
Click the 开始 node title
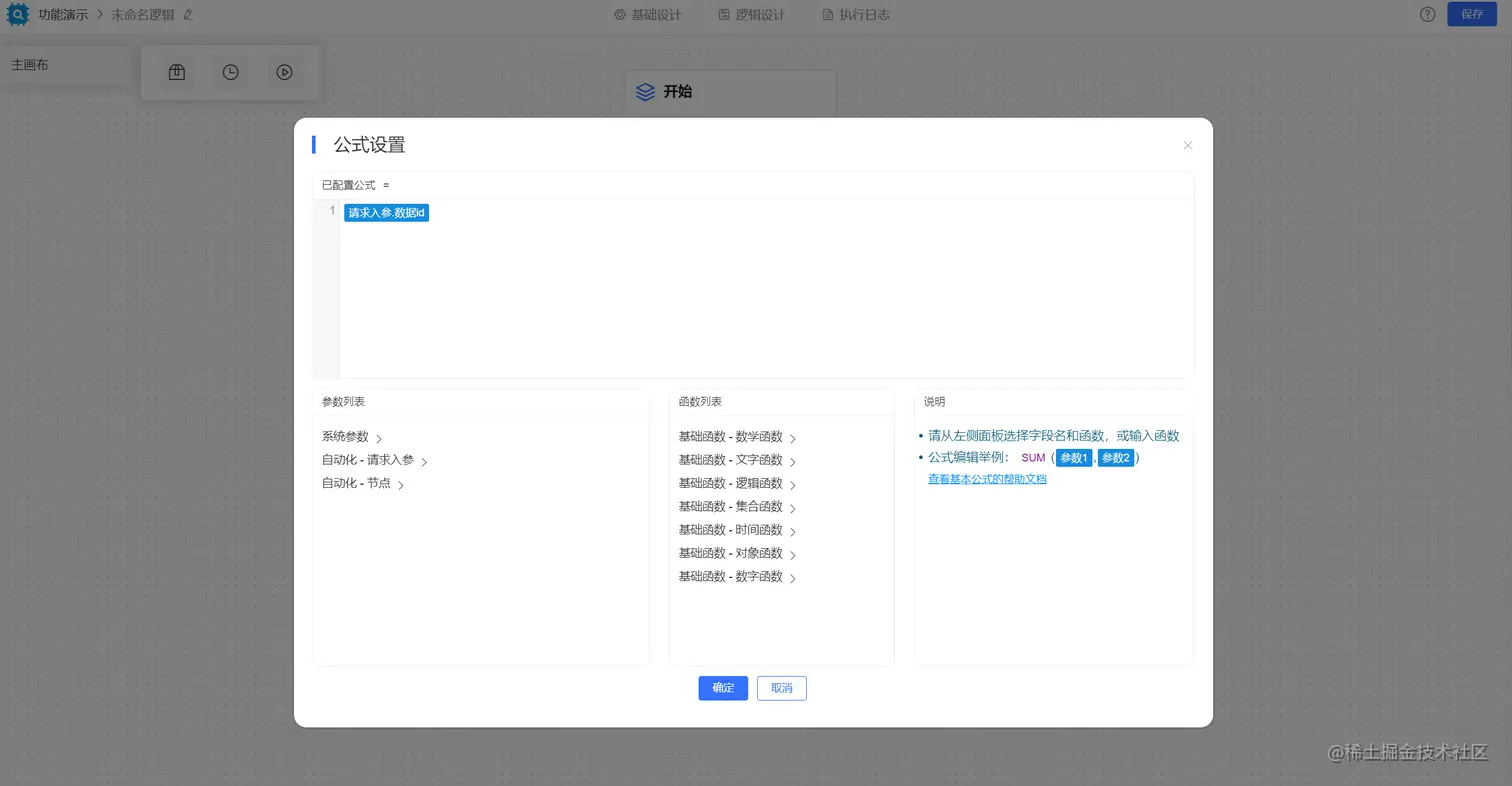pos(678,91)
